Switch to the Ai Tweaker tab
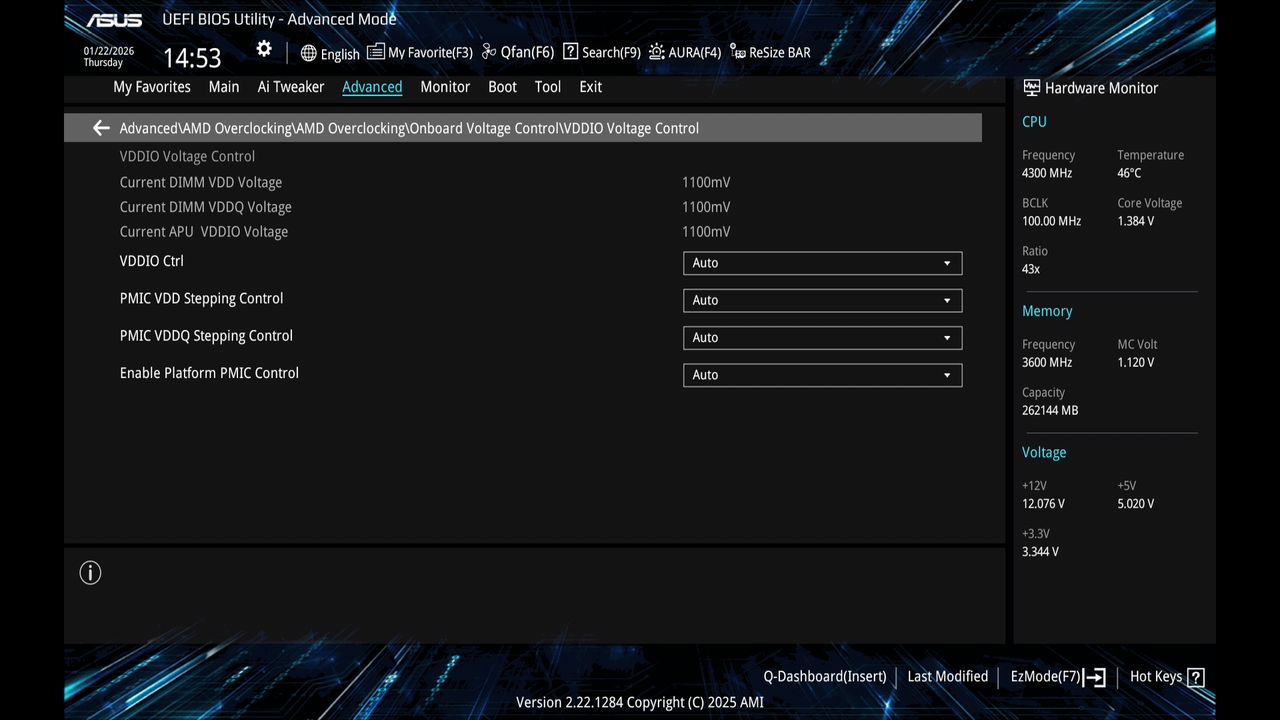This screenshot has width=1280, height=720. [x=291, y=87]
